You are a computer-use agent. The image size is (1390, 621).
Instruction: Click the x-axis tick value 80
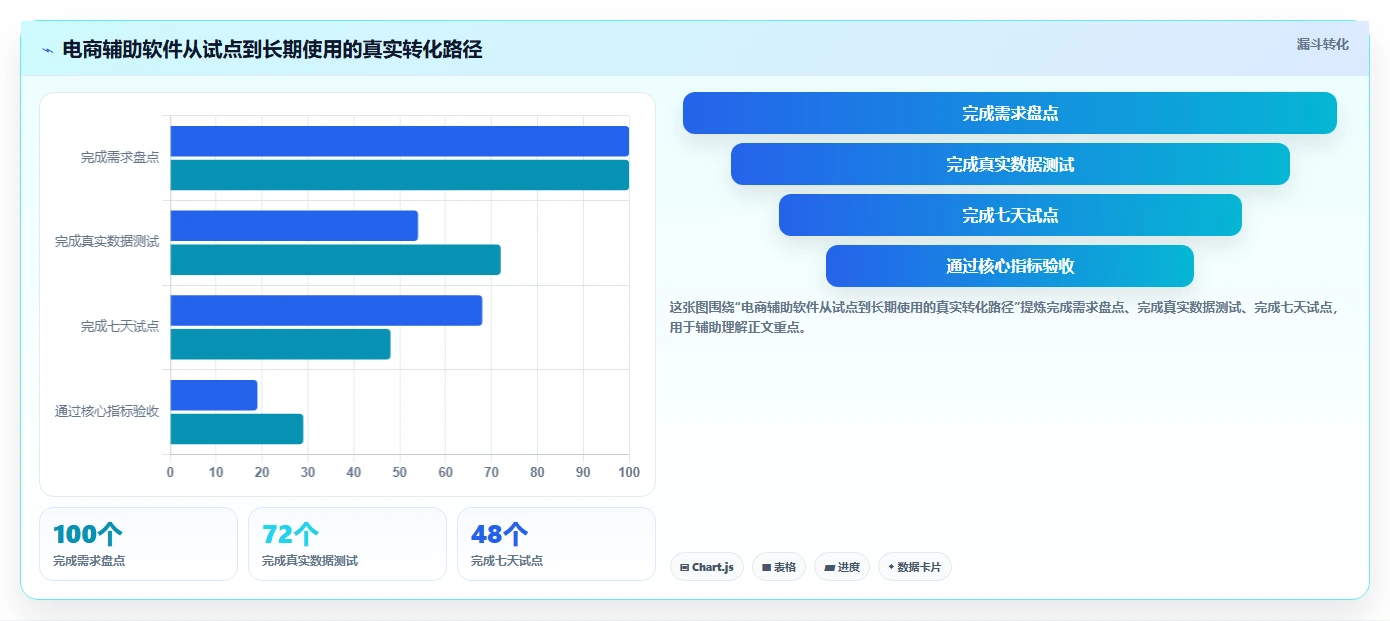tap(537, 472)
